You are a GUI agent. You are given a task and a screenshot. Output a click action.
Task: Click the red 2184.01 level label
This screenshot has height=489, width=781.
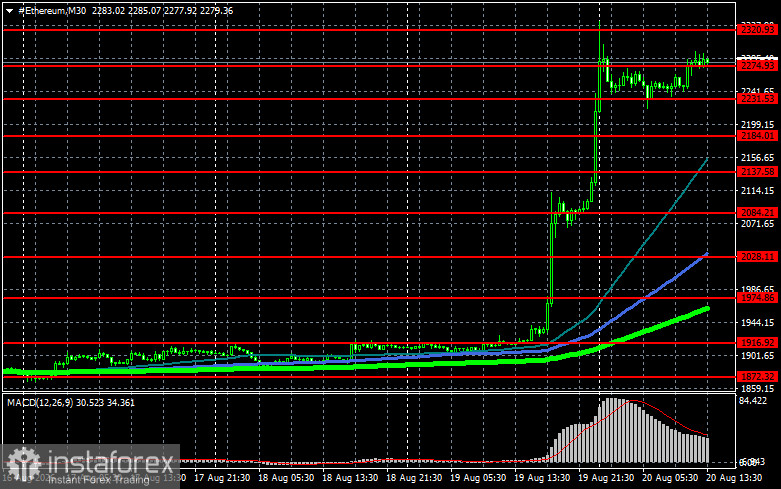[758, 136]
